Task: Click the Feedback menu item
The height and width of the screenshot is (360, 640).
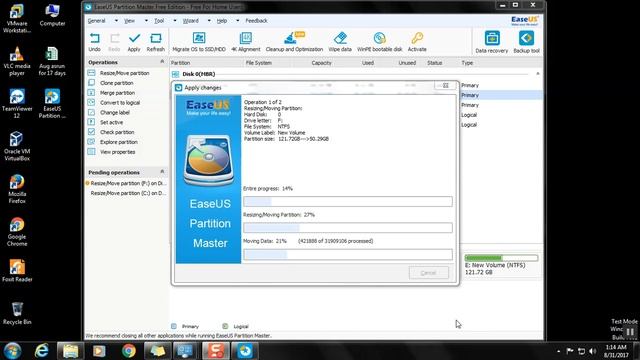Action: click(x=256, y=21)
